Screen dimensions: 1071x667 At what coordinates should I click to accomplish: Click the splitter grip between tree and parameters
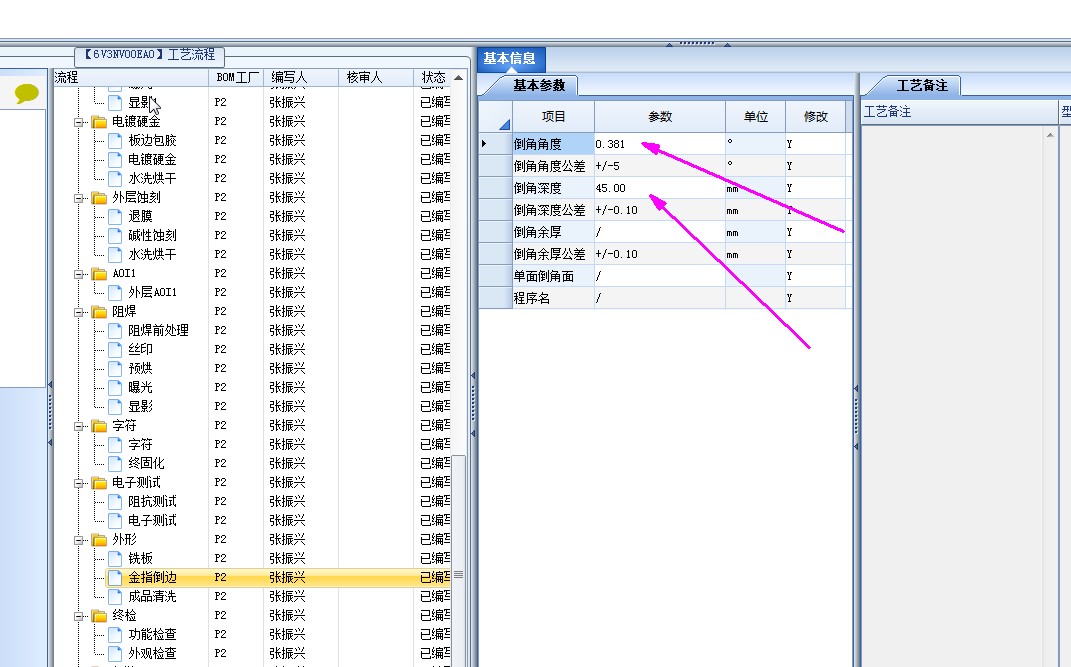pyautogui.click(x=473, y=404)
